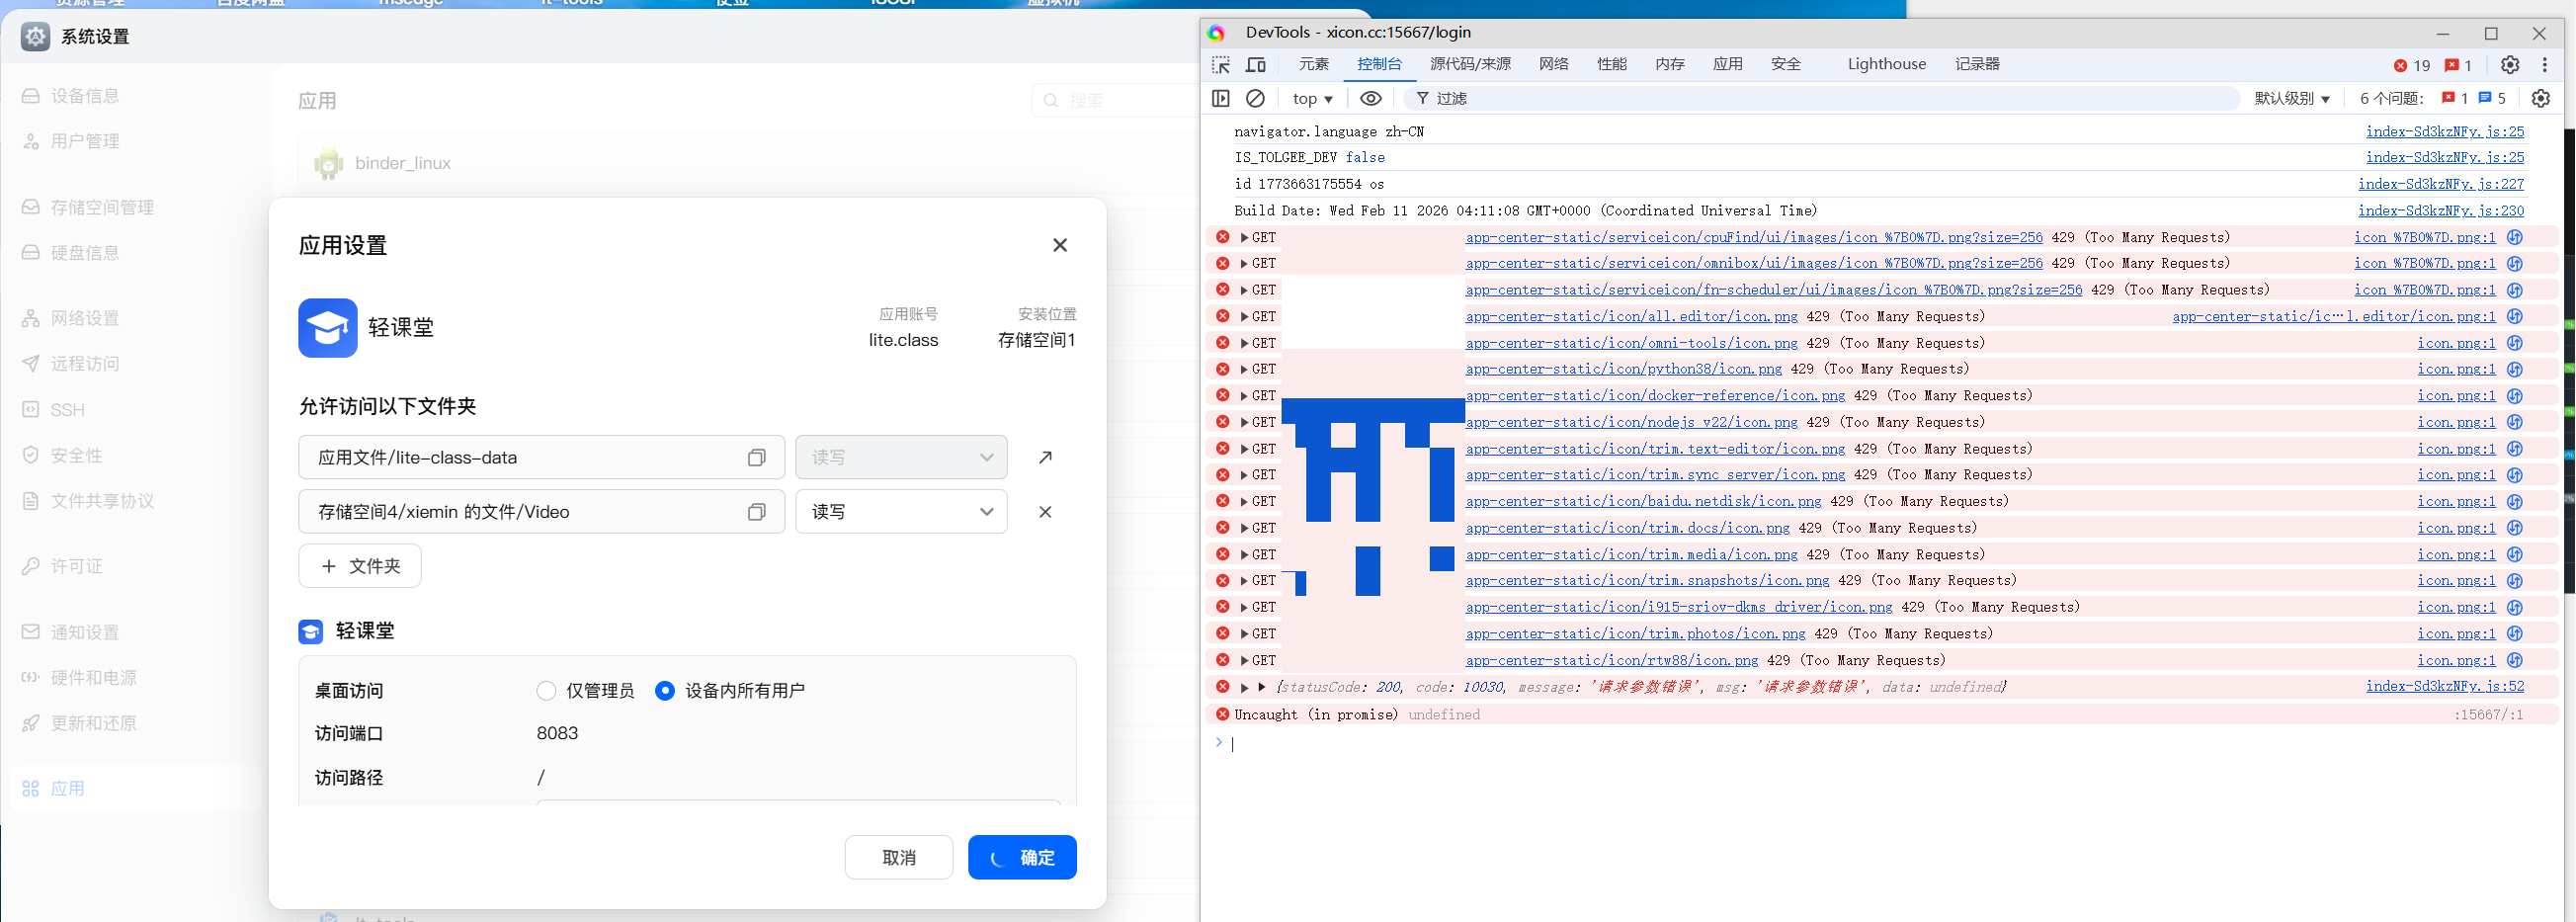Switch to the 内存 tab in DevTools
The image size is (2576, 922).
pos(1669,64)
